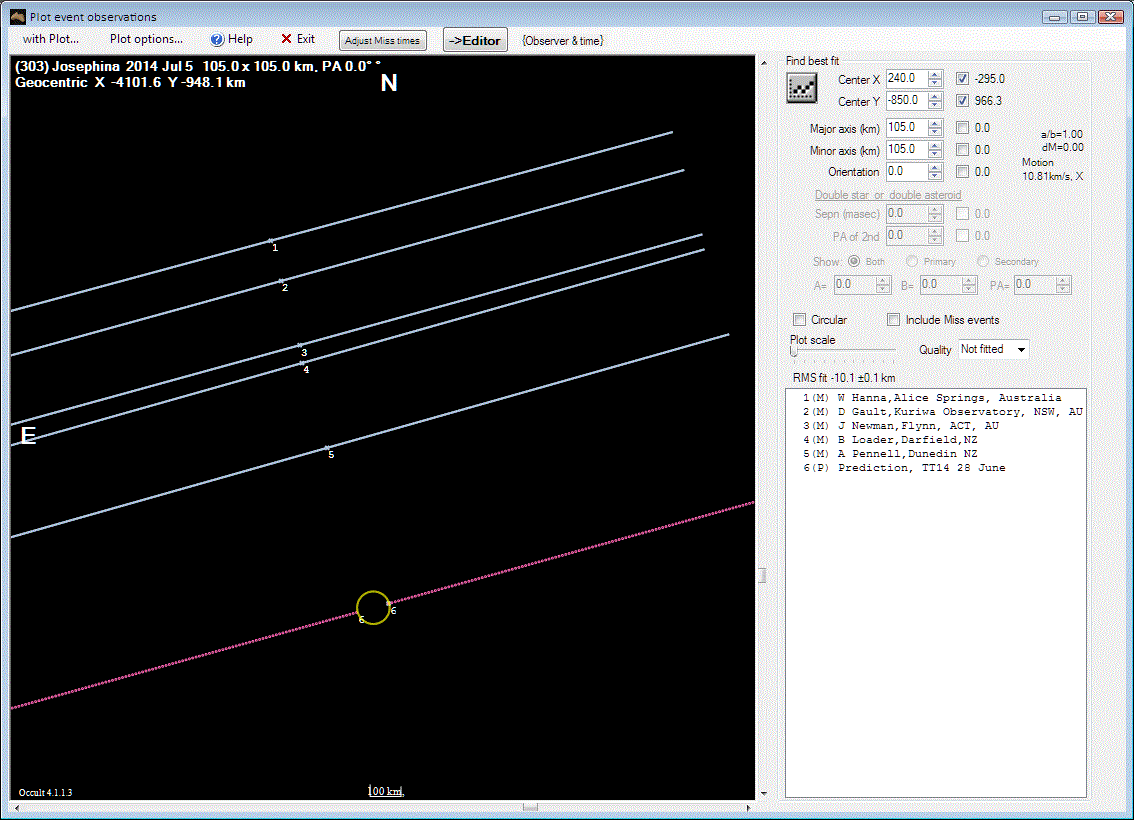Decrease Center X with the down arrow

click(935, 82)
